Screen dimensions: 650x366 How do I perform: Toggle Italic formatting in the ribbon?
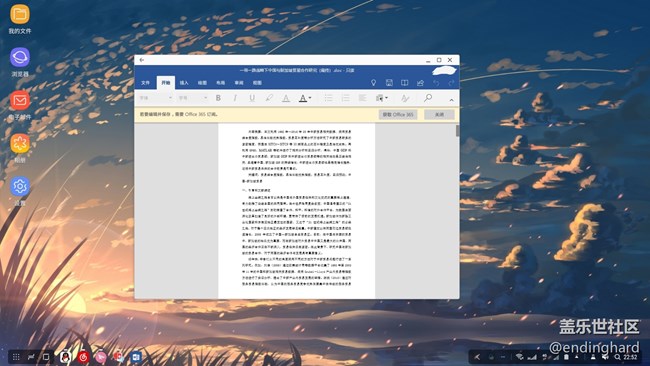click(235, 98)
